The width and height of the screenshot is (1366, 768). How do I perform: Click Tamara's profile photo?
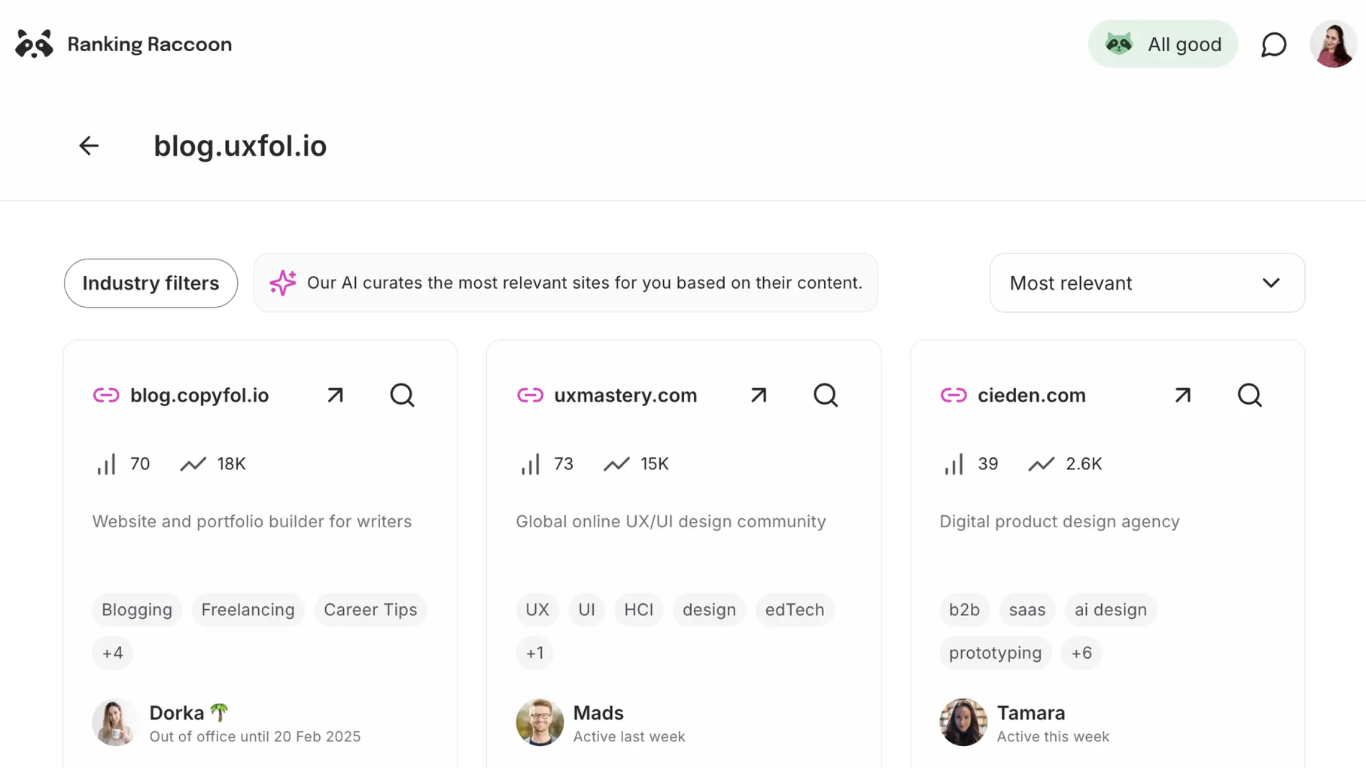tap(963, 722)
